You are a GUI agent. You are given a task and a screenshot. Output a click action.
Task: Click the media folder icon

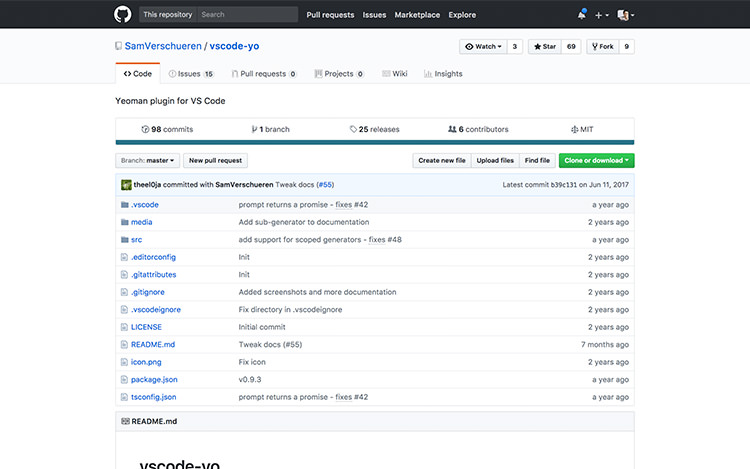125,222
